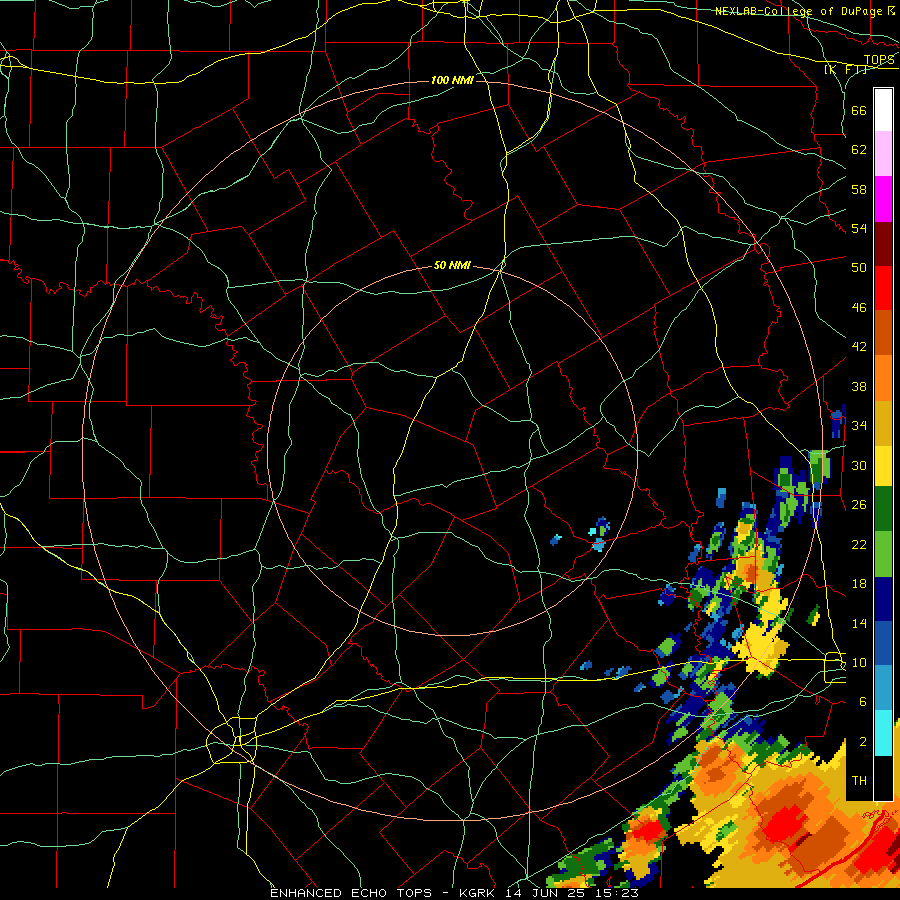Click the legend value 38
Viewport: 900px width, 900px height.
tap(859, 386)
